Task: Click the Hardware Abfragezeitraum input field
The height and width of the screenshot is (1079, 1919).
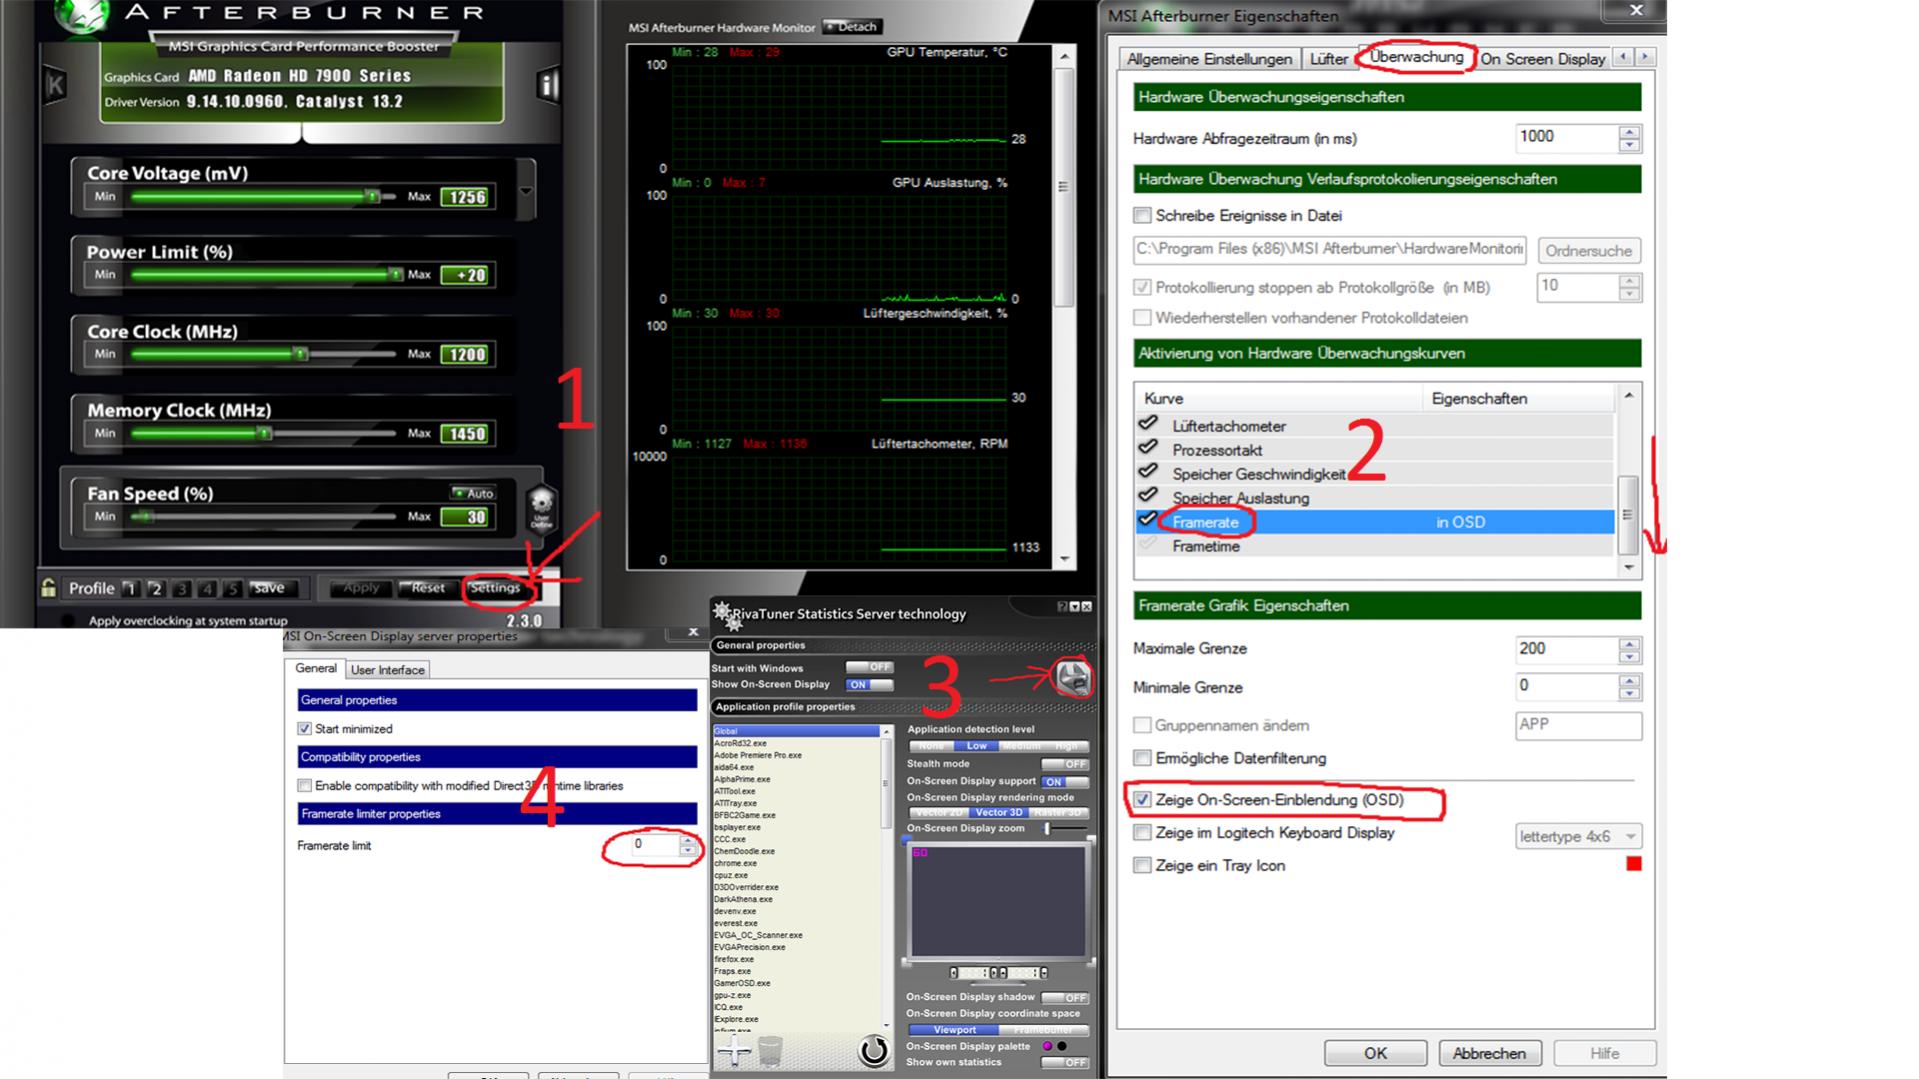Action: pos(1566,137)
